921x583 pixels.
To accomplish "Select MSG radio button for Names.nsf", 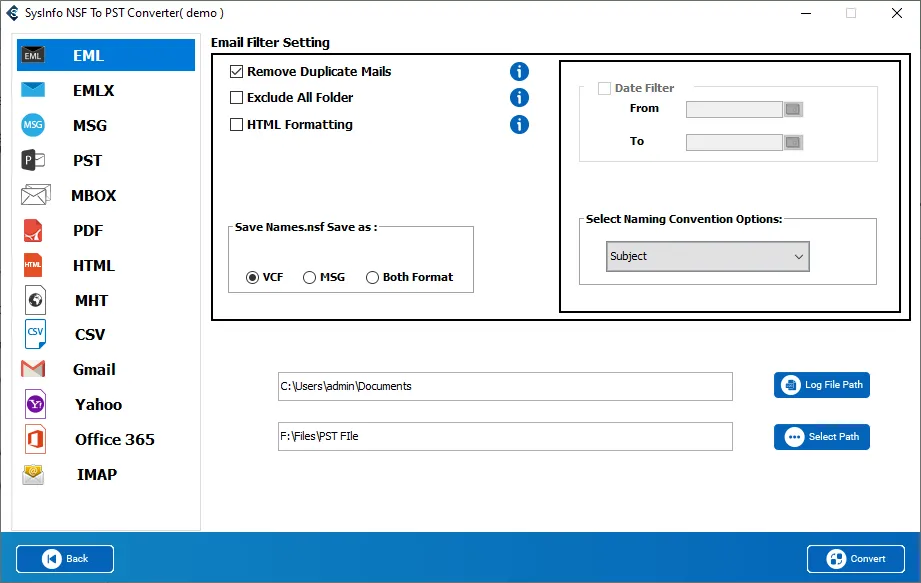I will point(310,277).
